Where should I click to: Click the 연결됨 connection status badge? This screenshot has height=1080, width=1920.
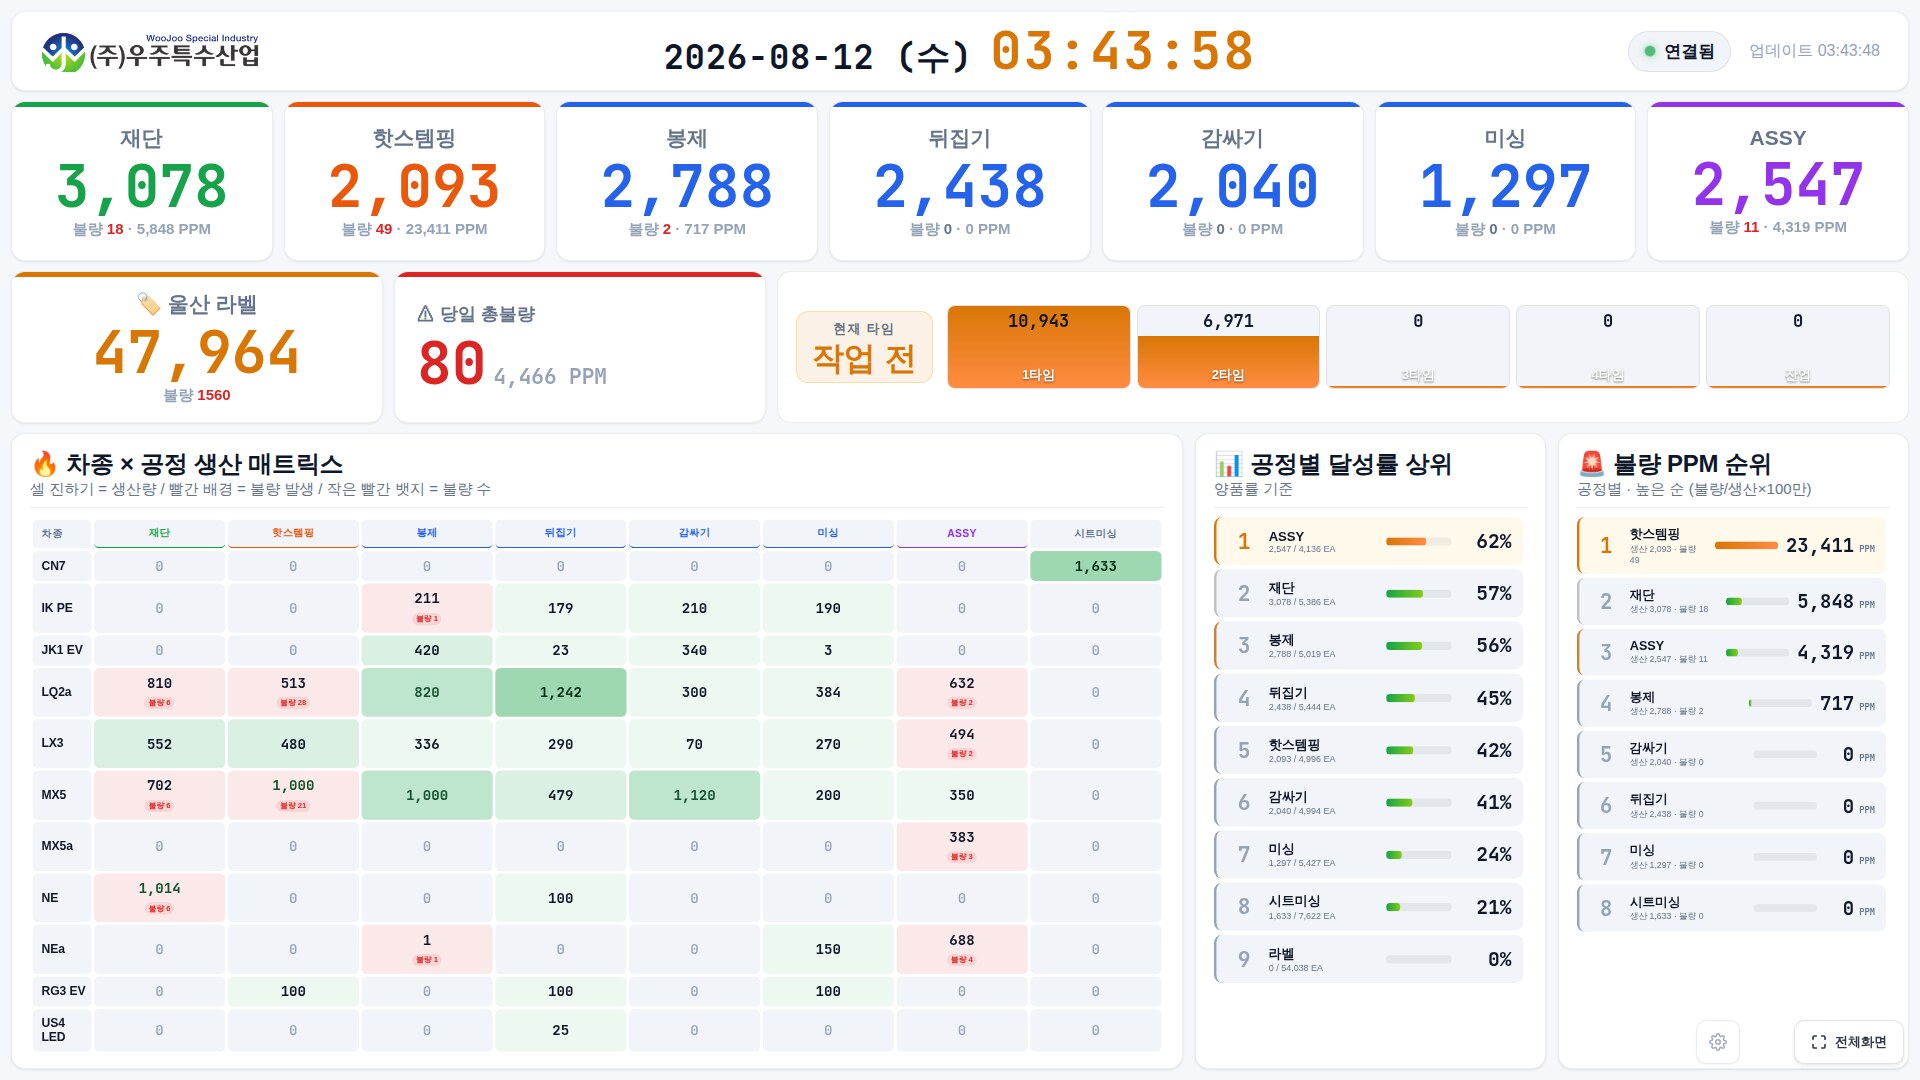[x=1679, y=51]
